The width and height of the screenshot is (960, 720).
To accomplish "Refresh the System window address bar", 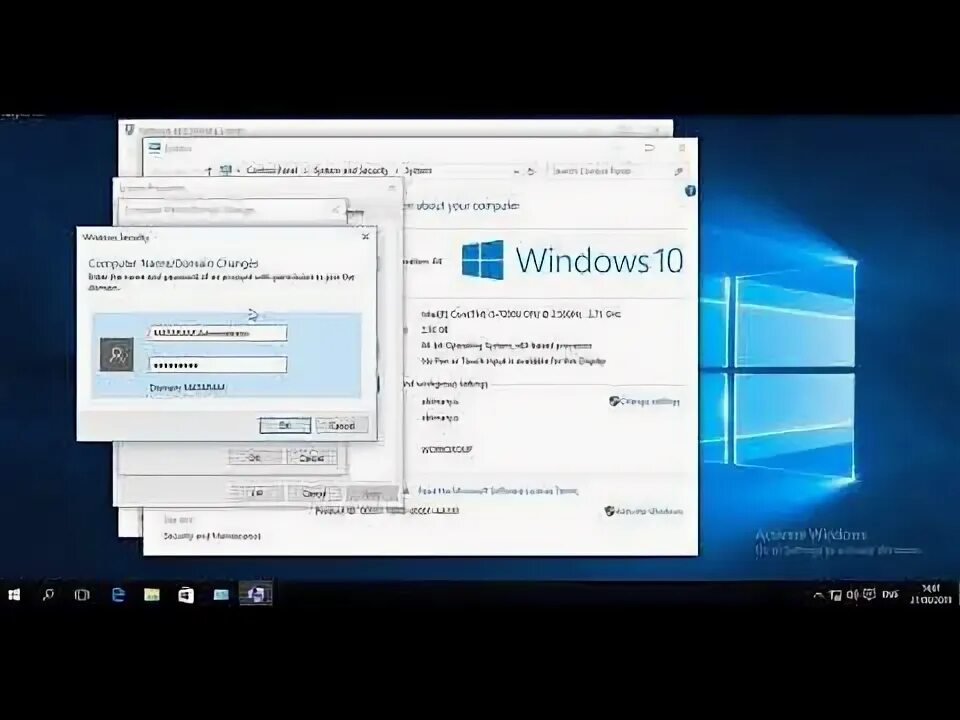I will (x=531, y=172).
